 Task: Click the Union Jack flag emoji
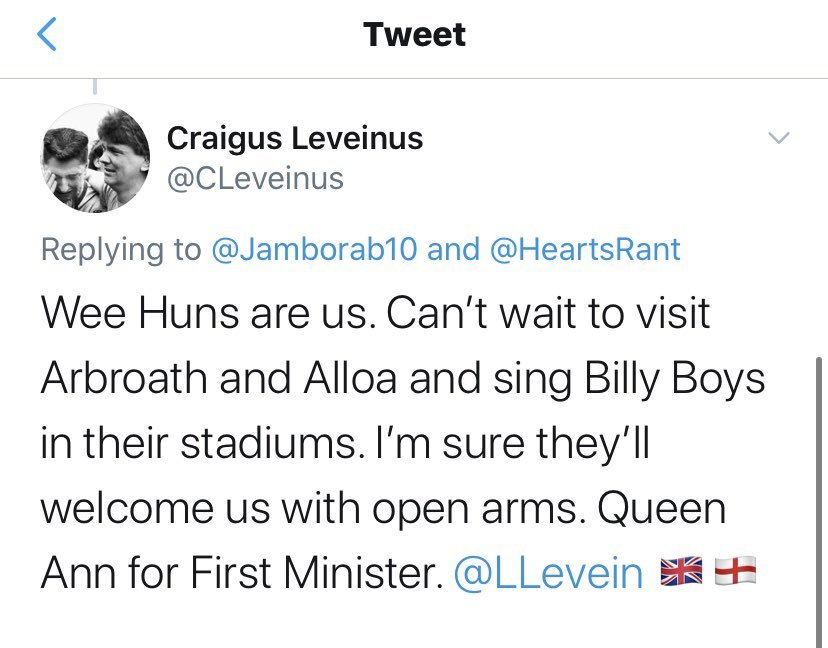(x=682, y=571)
